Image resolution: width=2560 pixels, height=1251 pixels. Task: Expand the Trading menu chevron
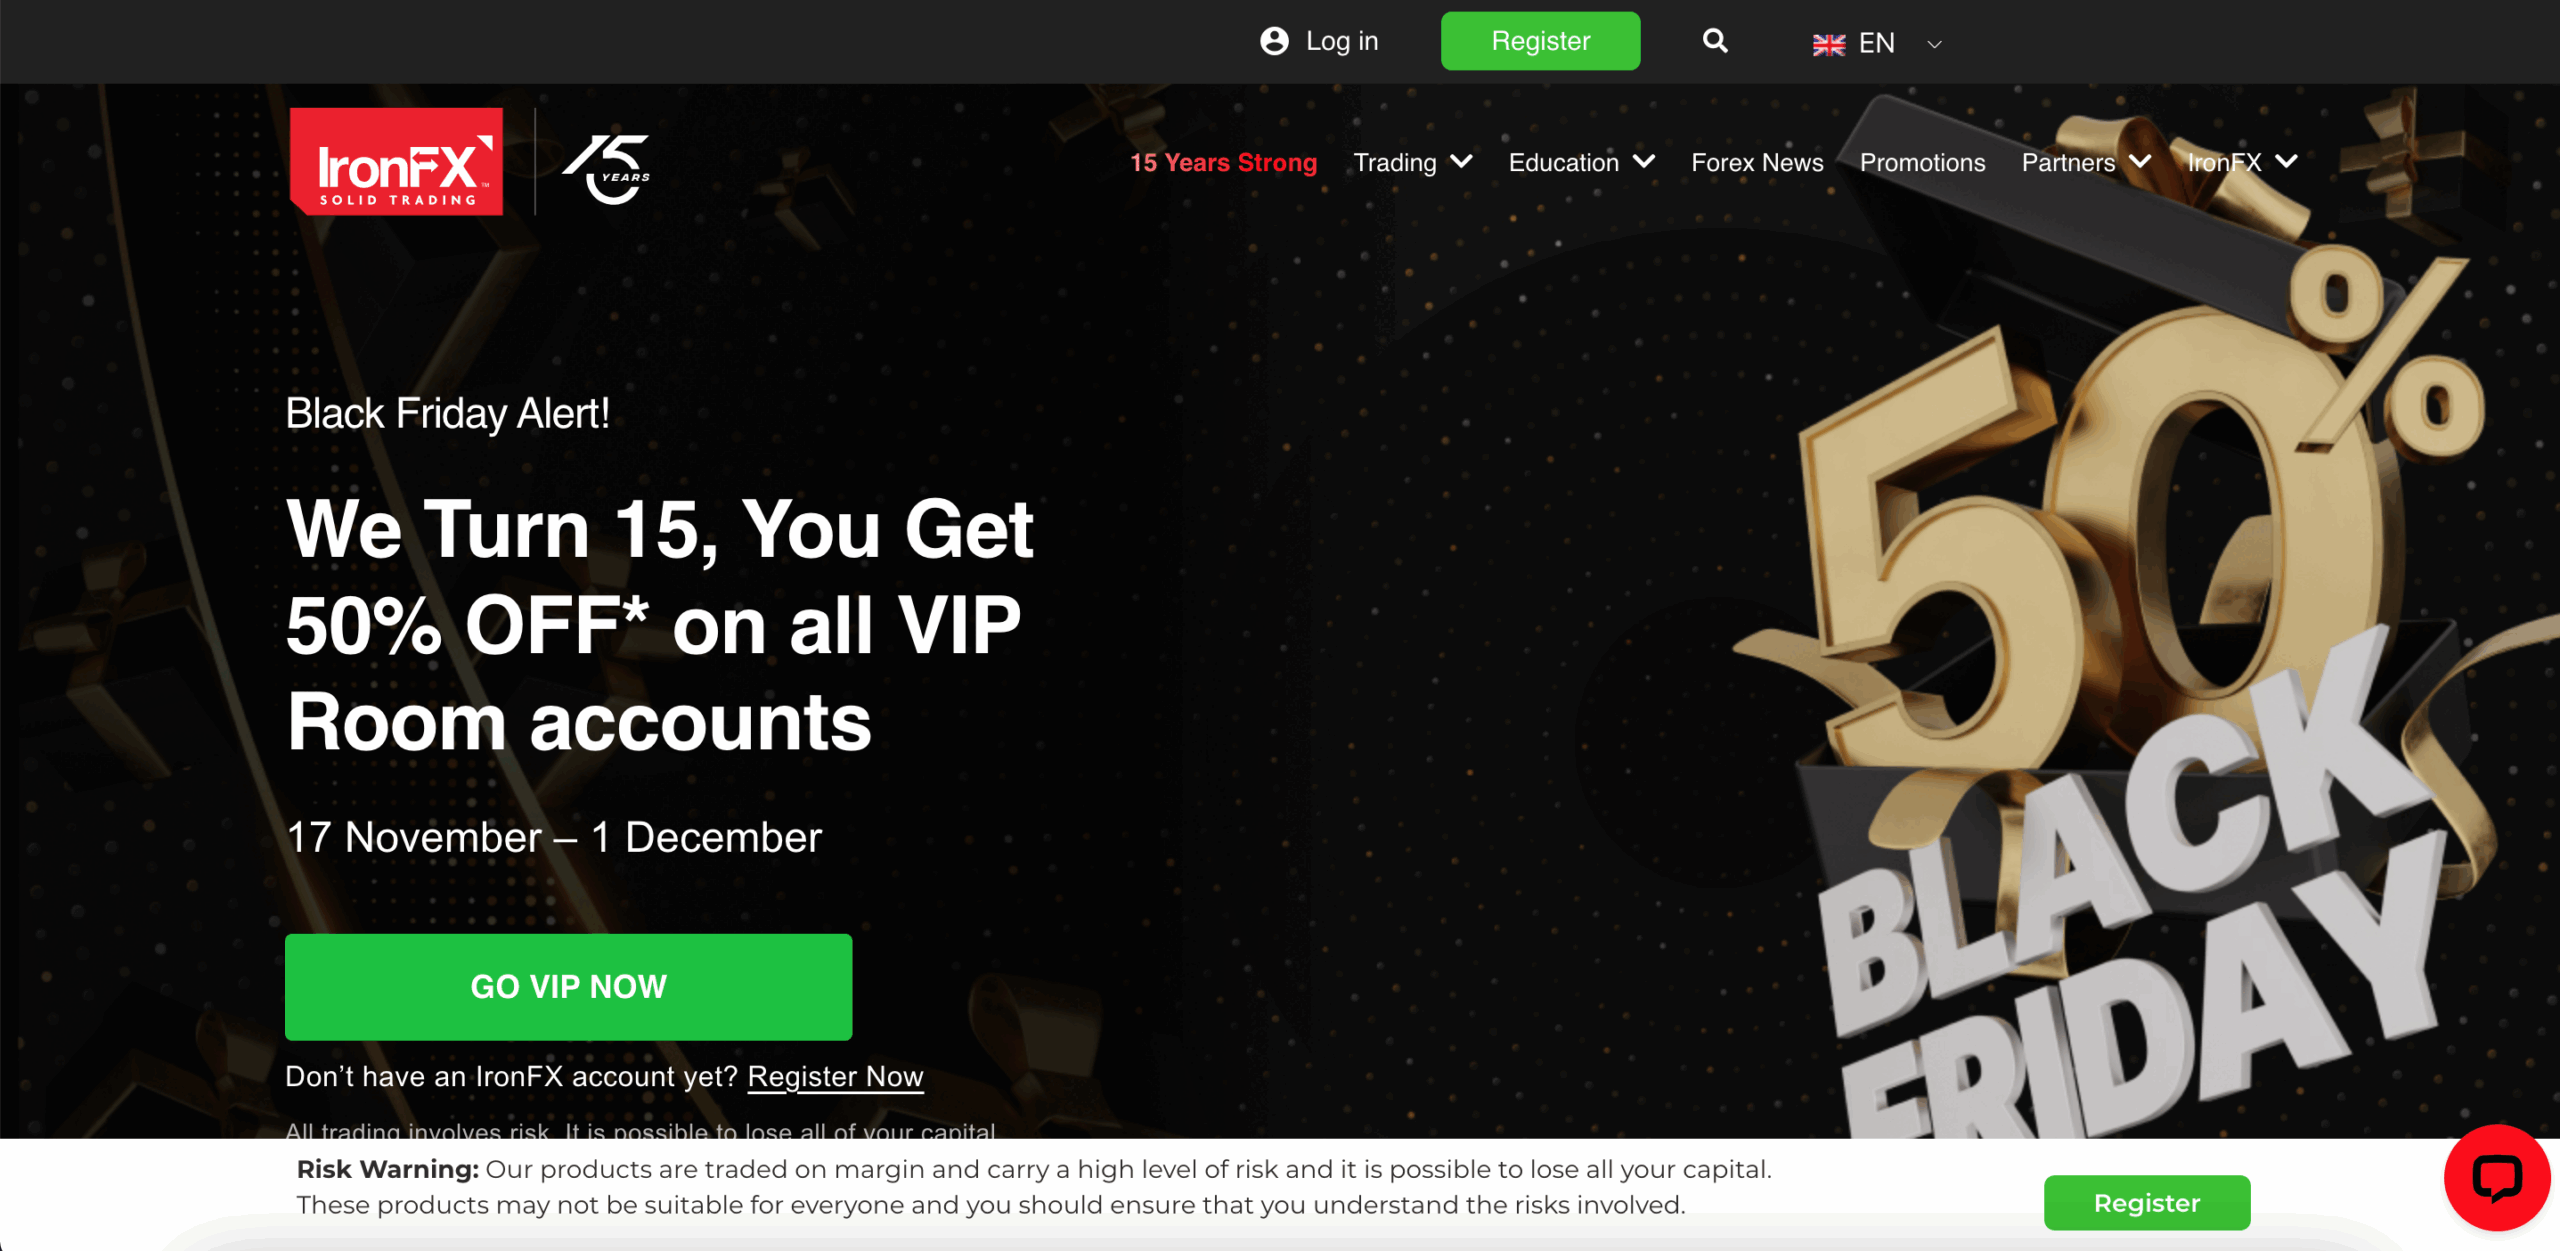click(x=1461, y=162)
